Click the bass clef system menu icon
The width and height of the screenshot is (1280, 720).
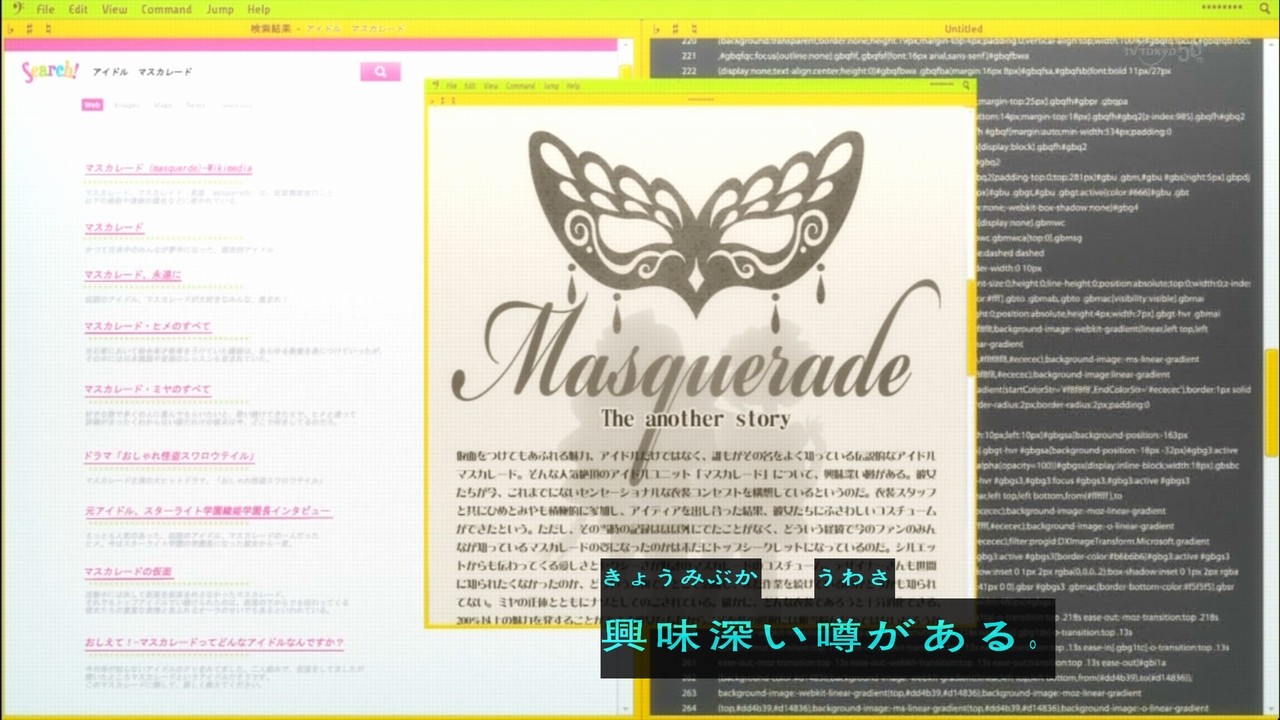click(x=17, y=9)
